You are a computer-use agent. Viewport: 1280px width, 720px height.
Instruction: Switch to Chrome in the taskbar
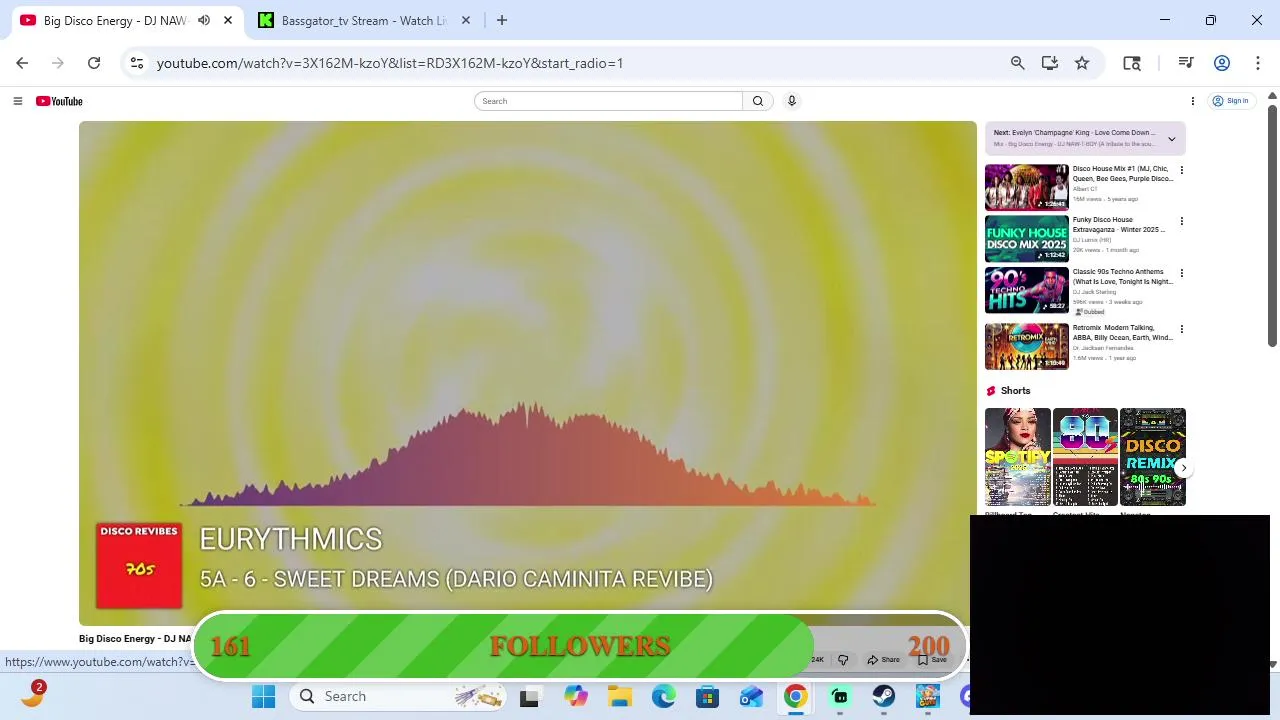click(796, 696)
